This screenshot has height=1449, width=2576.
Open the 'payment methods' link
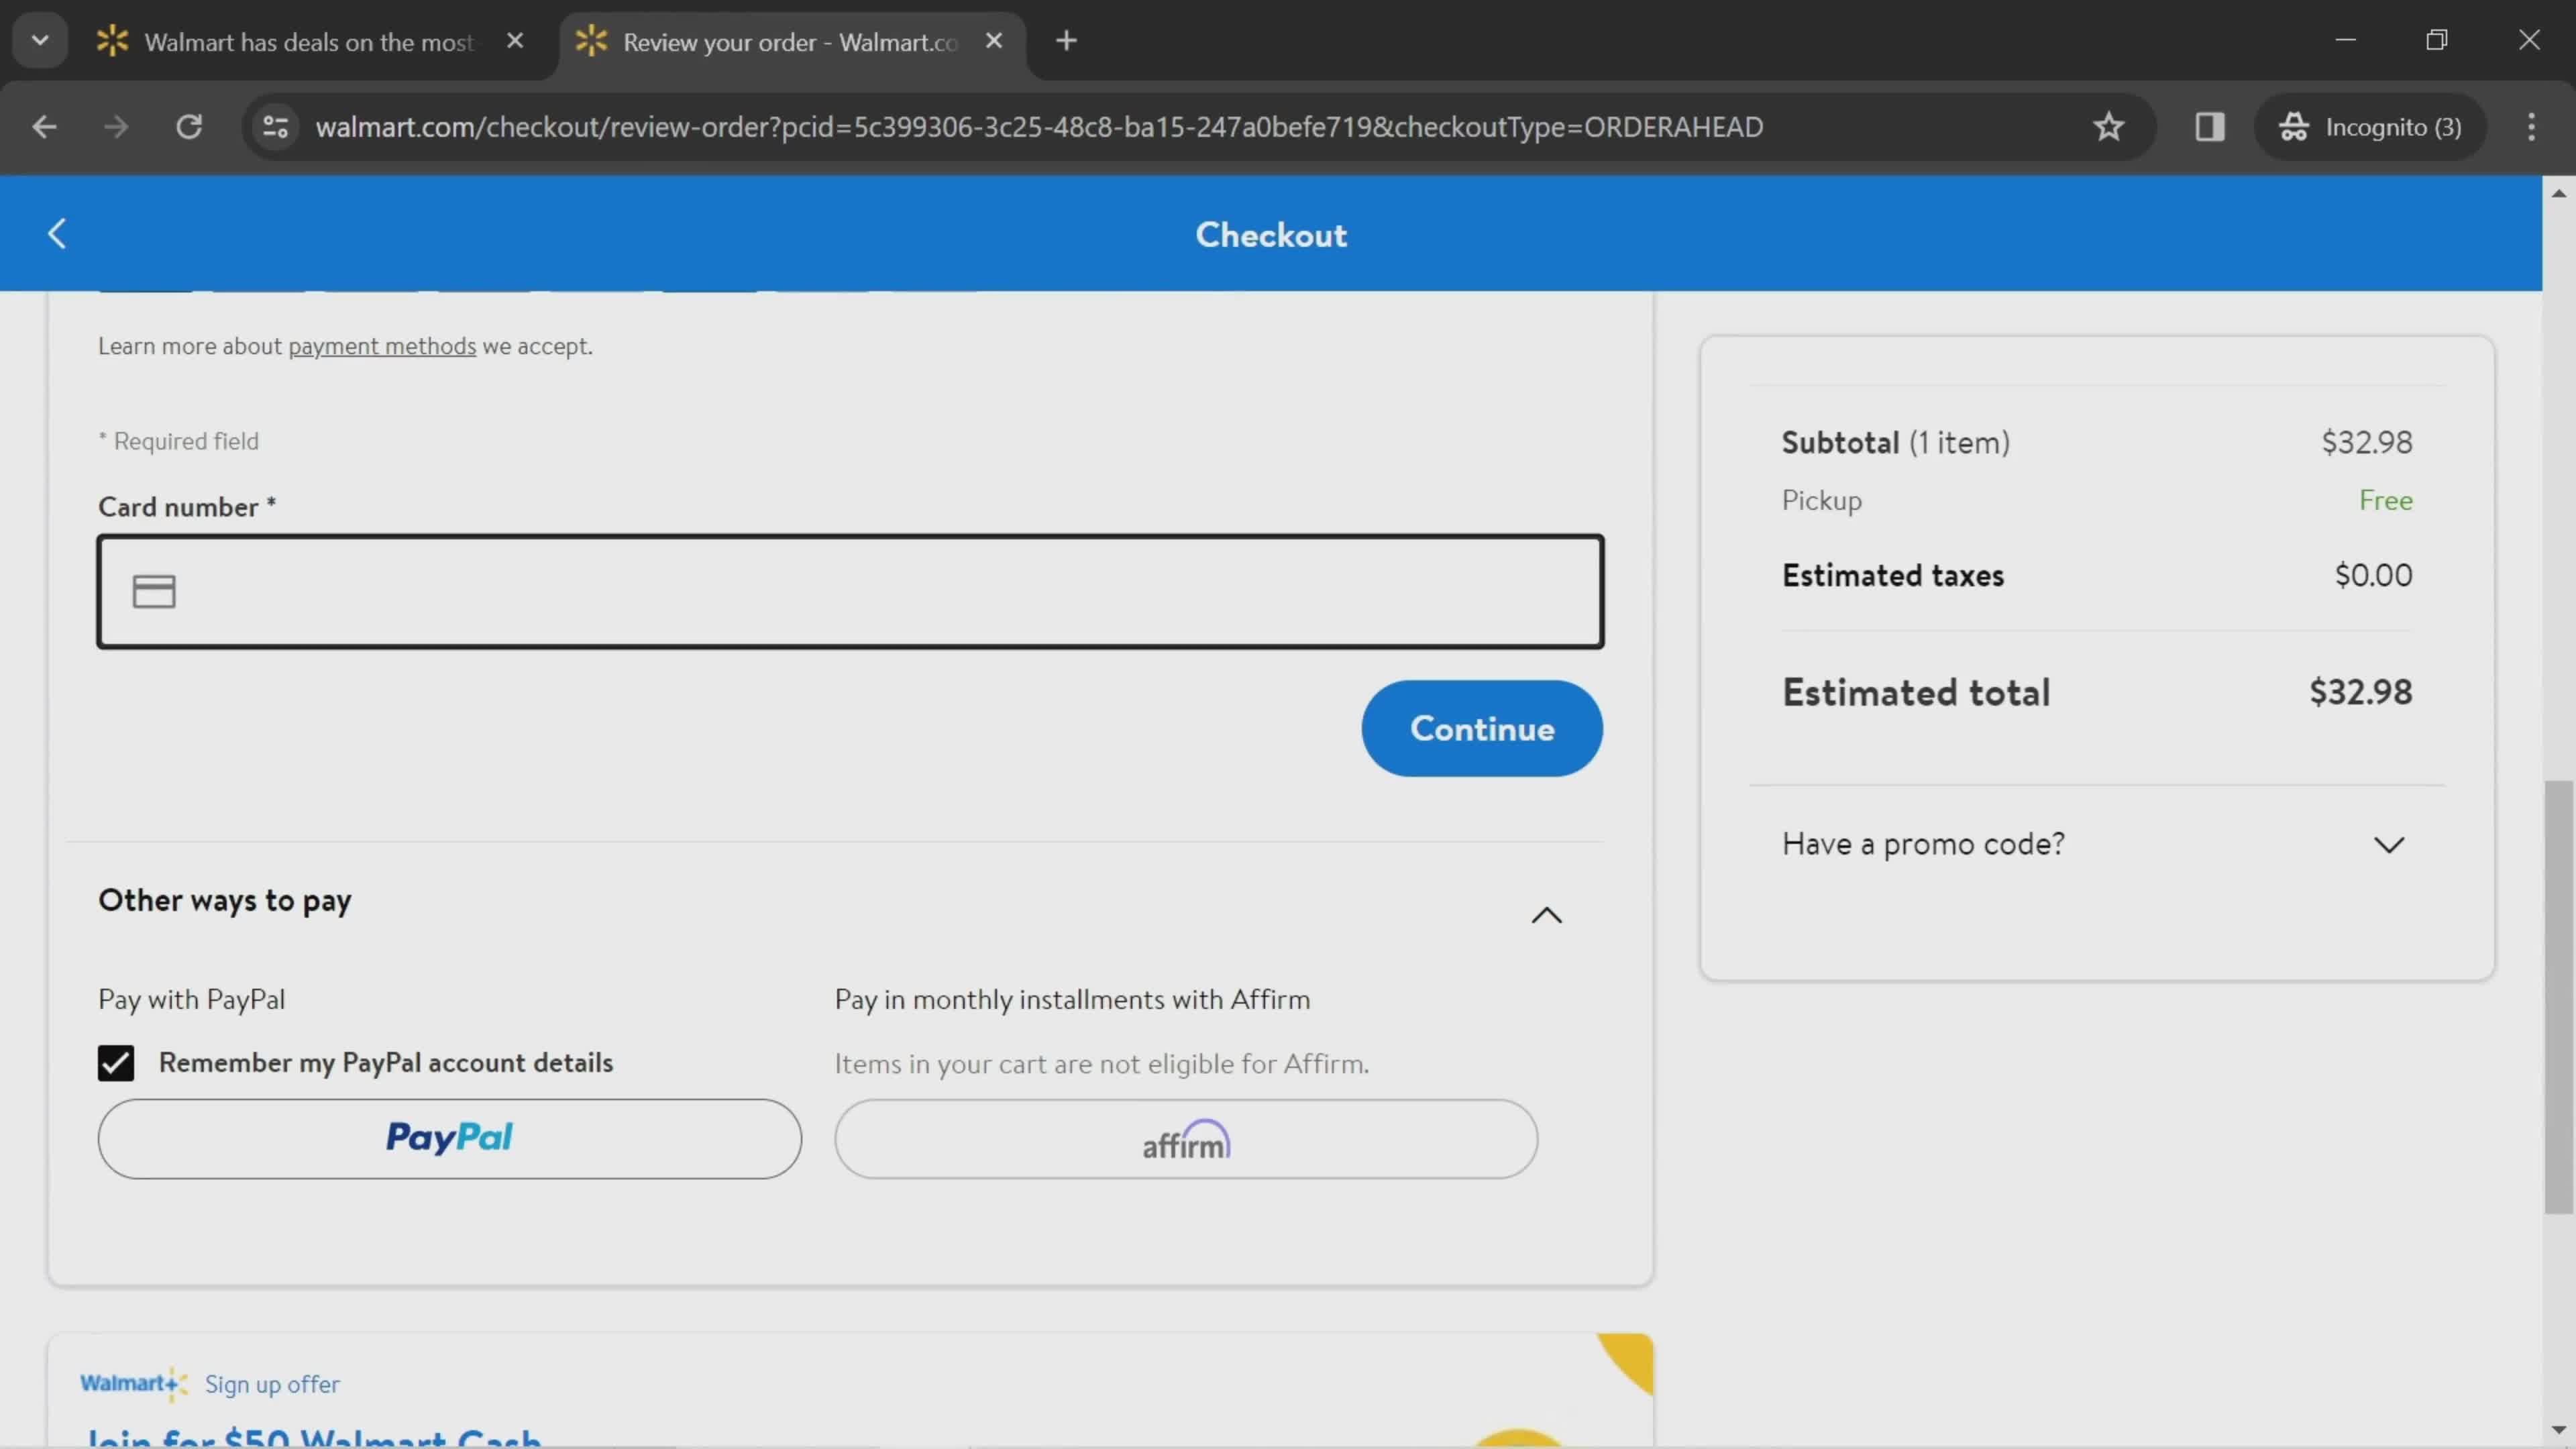[382, 346]
